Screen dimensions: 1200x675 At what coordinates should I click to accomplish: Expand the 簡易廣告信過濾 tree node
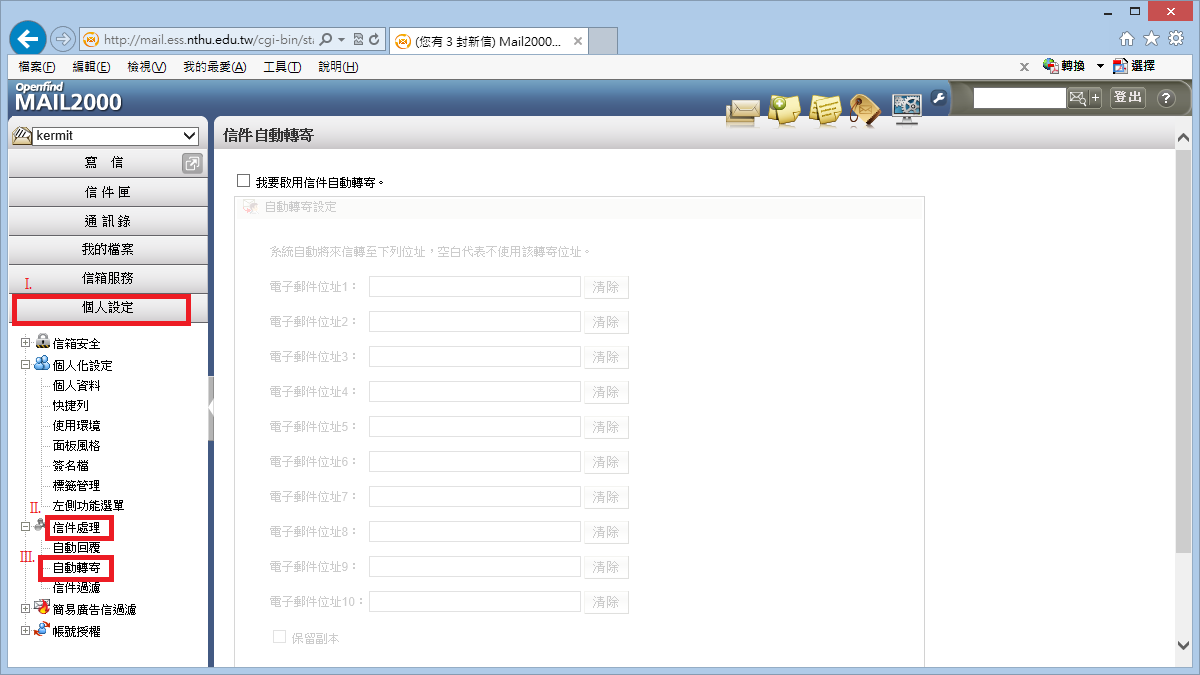26,608
